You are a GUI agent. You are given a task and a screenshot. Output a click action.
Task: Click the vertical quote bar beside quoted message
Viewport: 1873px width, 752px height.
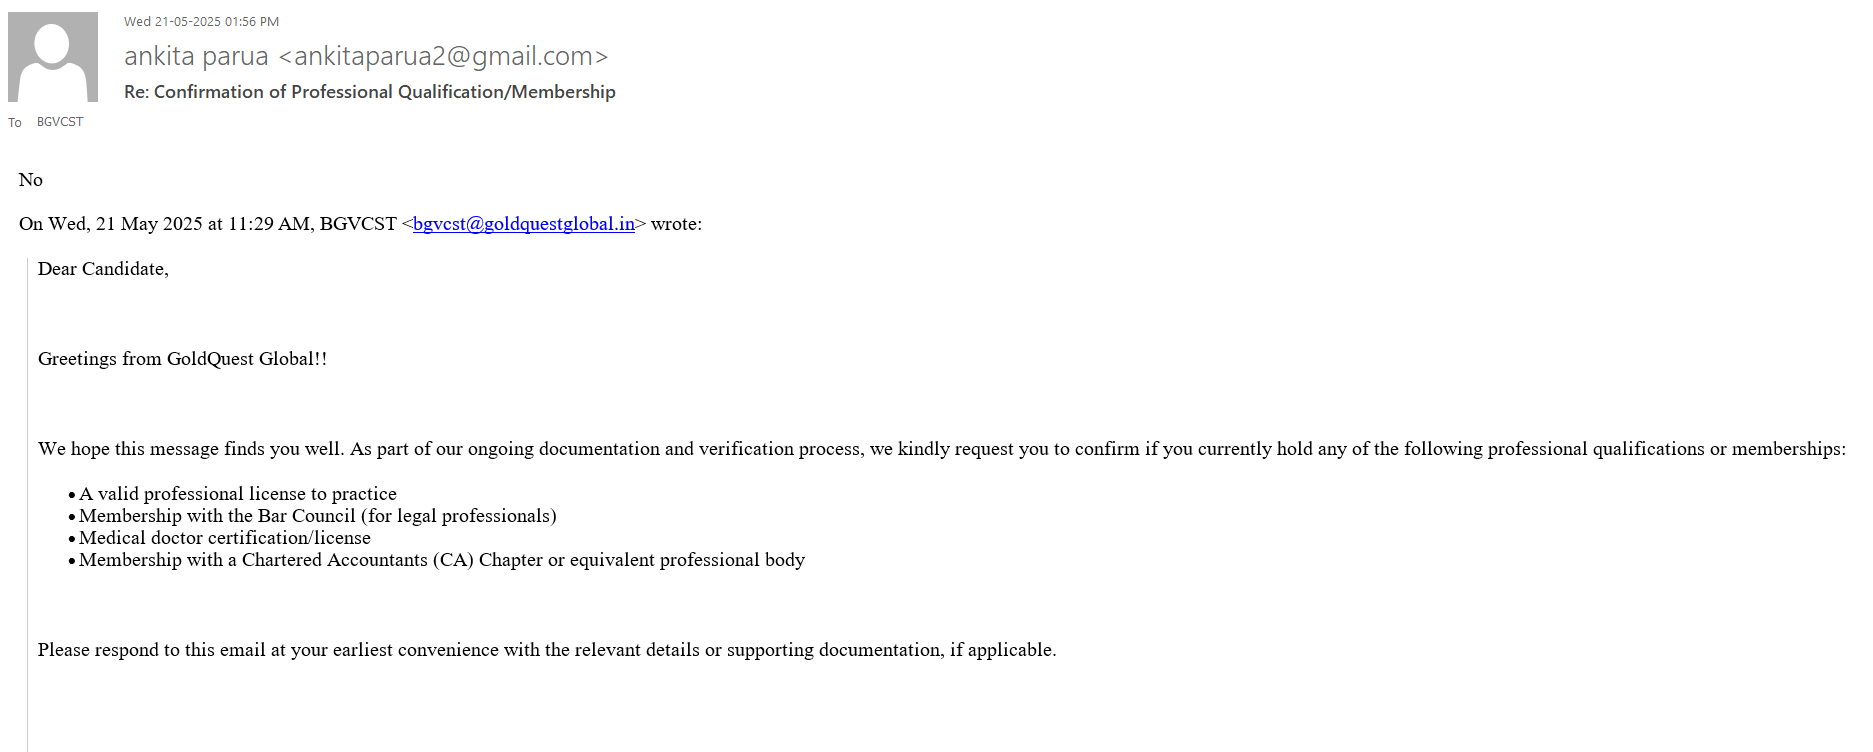(x=27, y=500)
